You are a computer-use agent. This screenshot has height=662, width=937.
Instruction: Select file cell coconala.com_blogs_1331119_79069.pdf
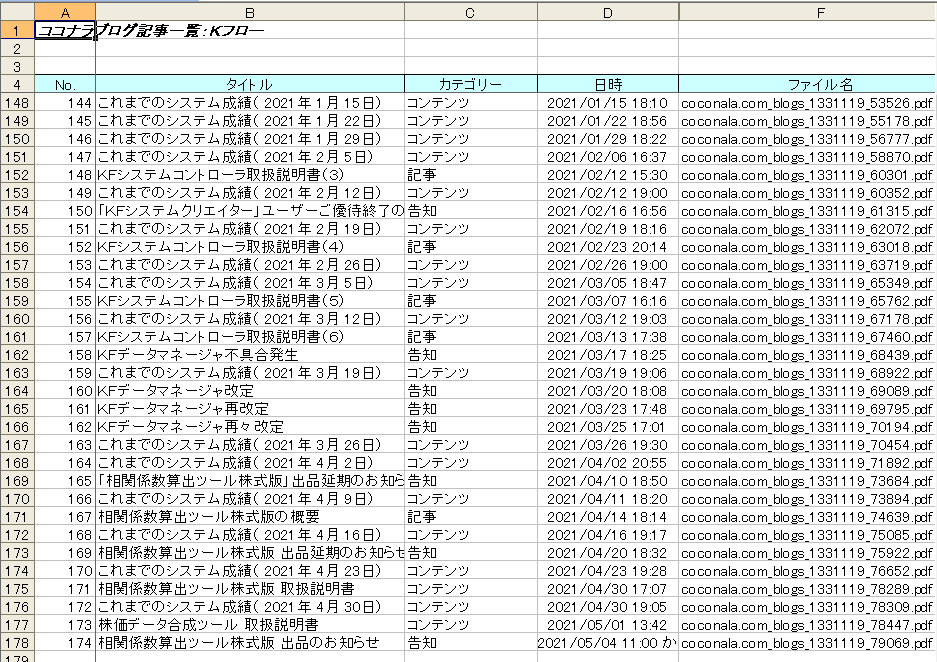click(807, 643)
